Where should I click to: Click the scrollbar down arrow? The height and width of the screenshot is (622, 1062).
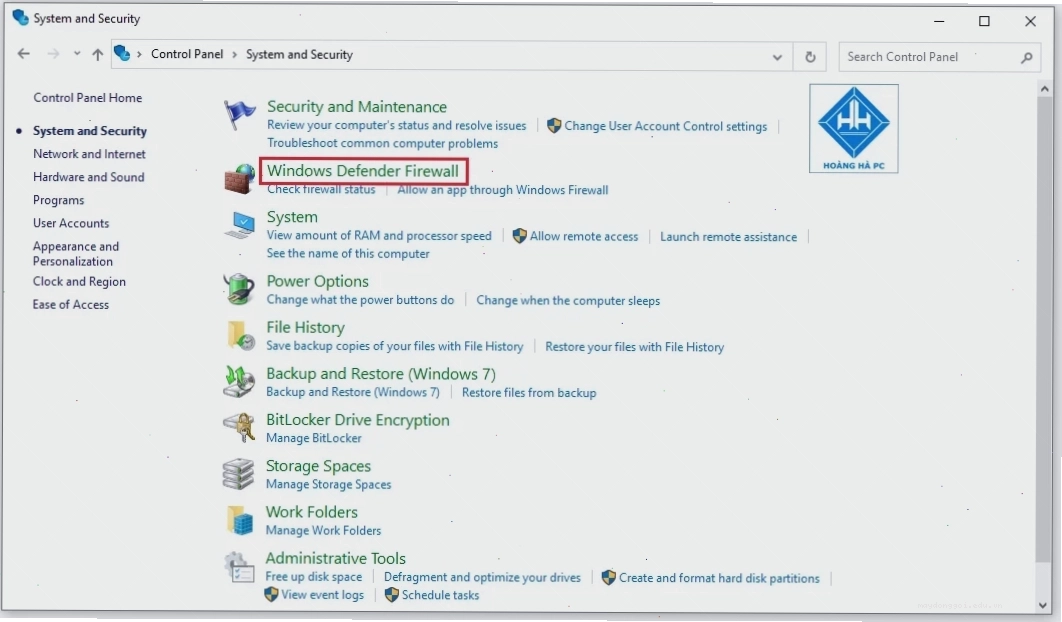click(x=1044, y=605)
